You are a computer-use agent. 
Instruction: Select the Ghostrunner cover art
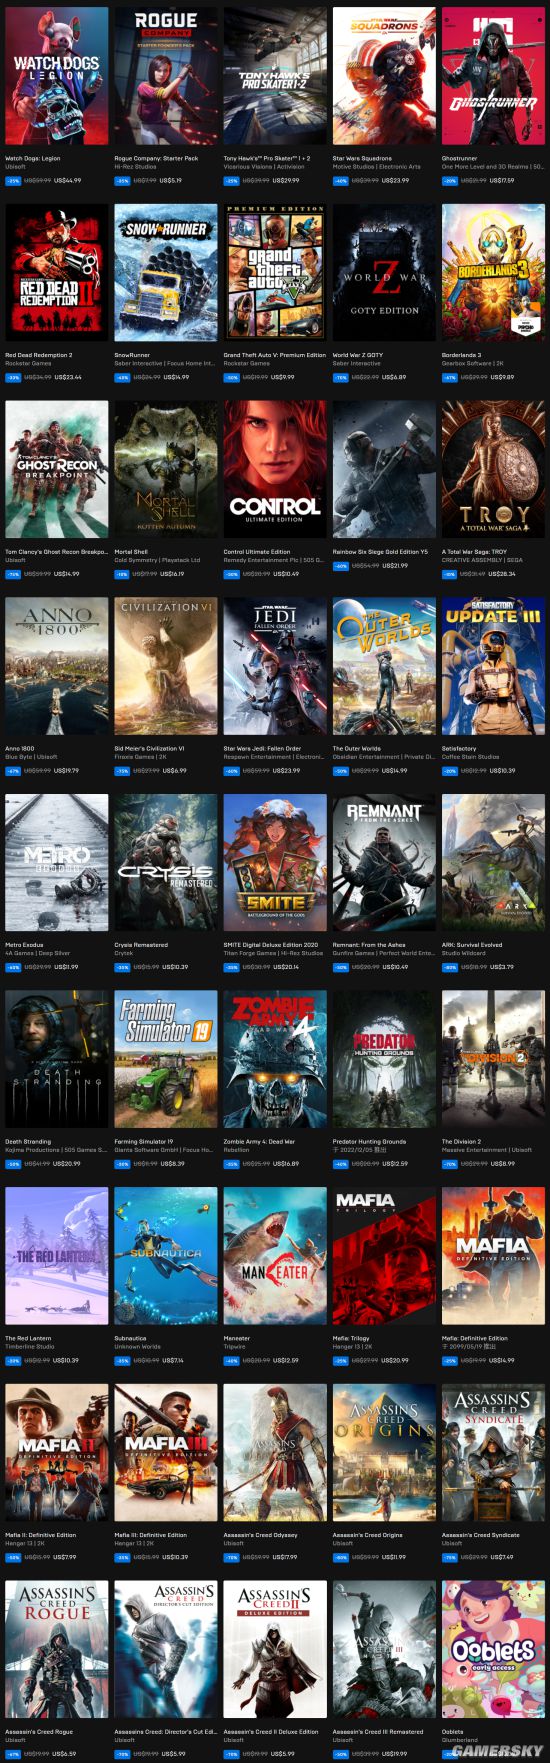point(493,77)
